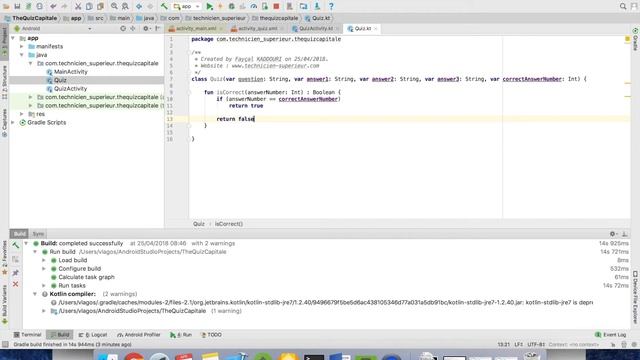
Task: Click the LF line separator indicator
Action: pyautogui.click(x=518, y=344)
